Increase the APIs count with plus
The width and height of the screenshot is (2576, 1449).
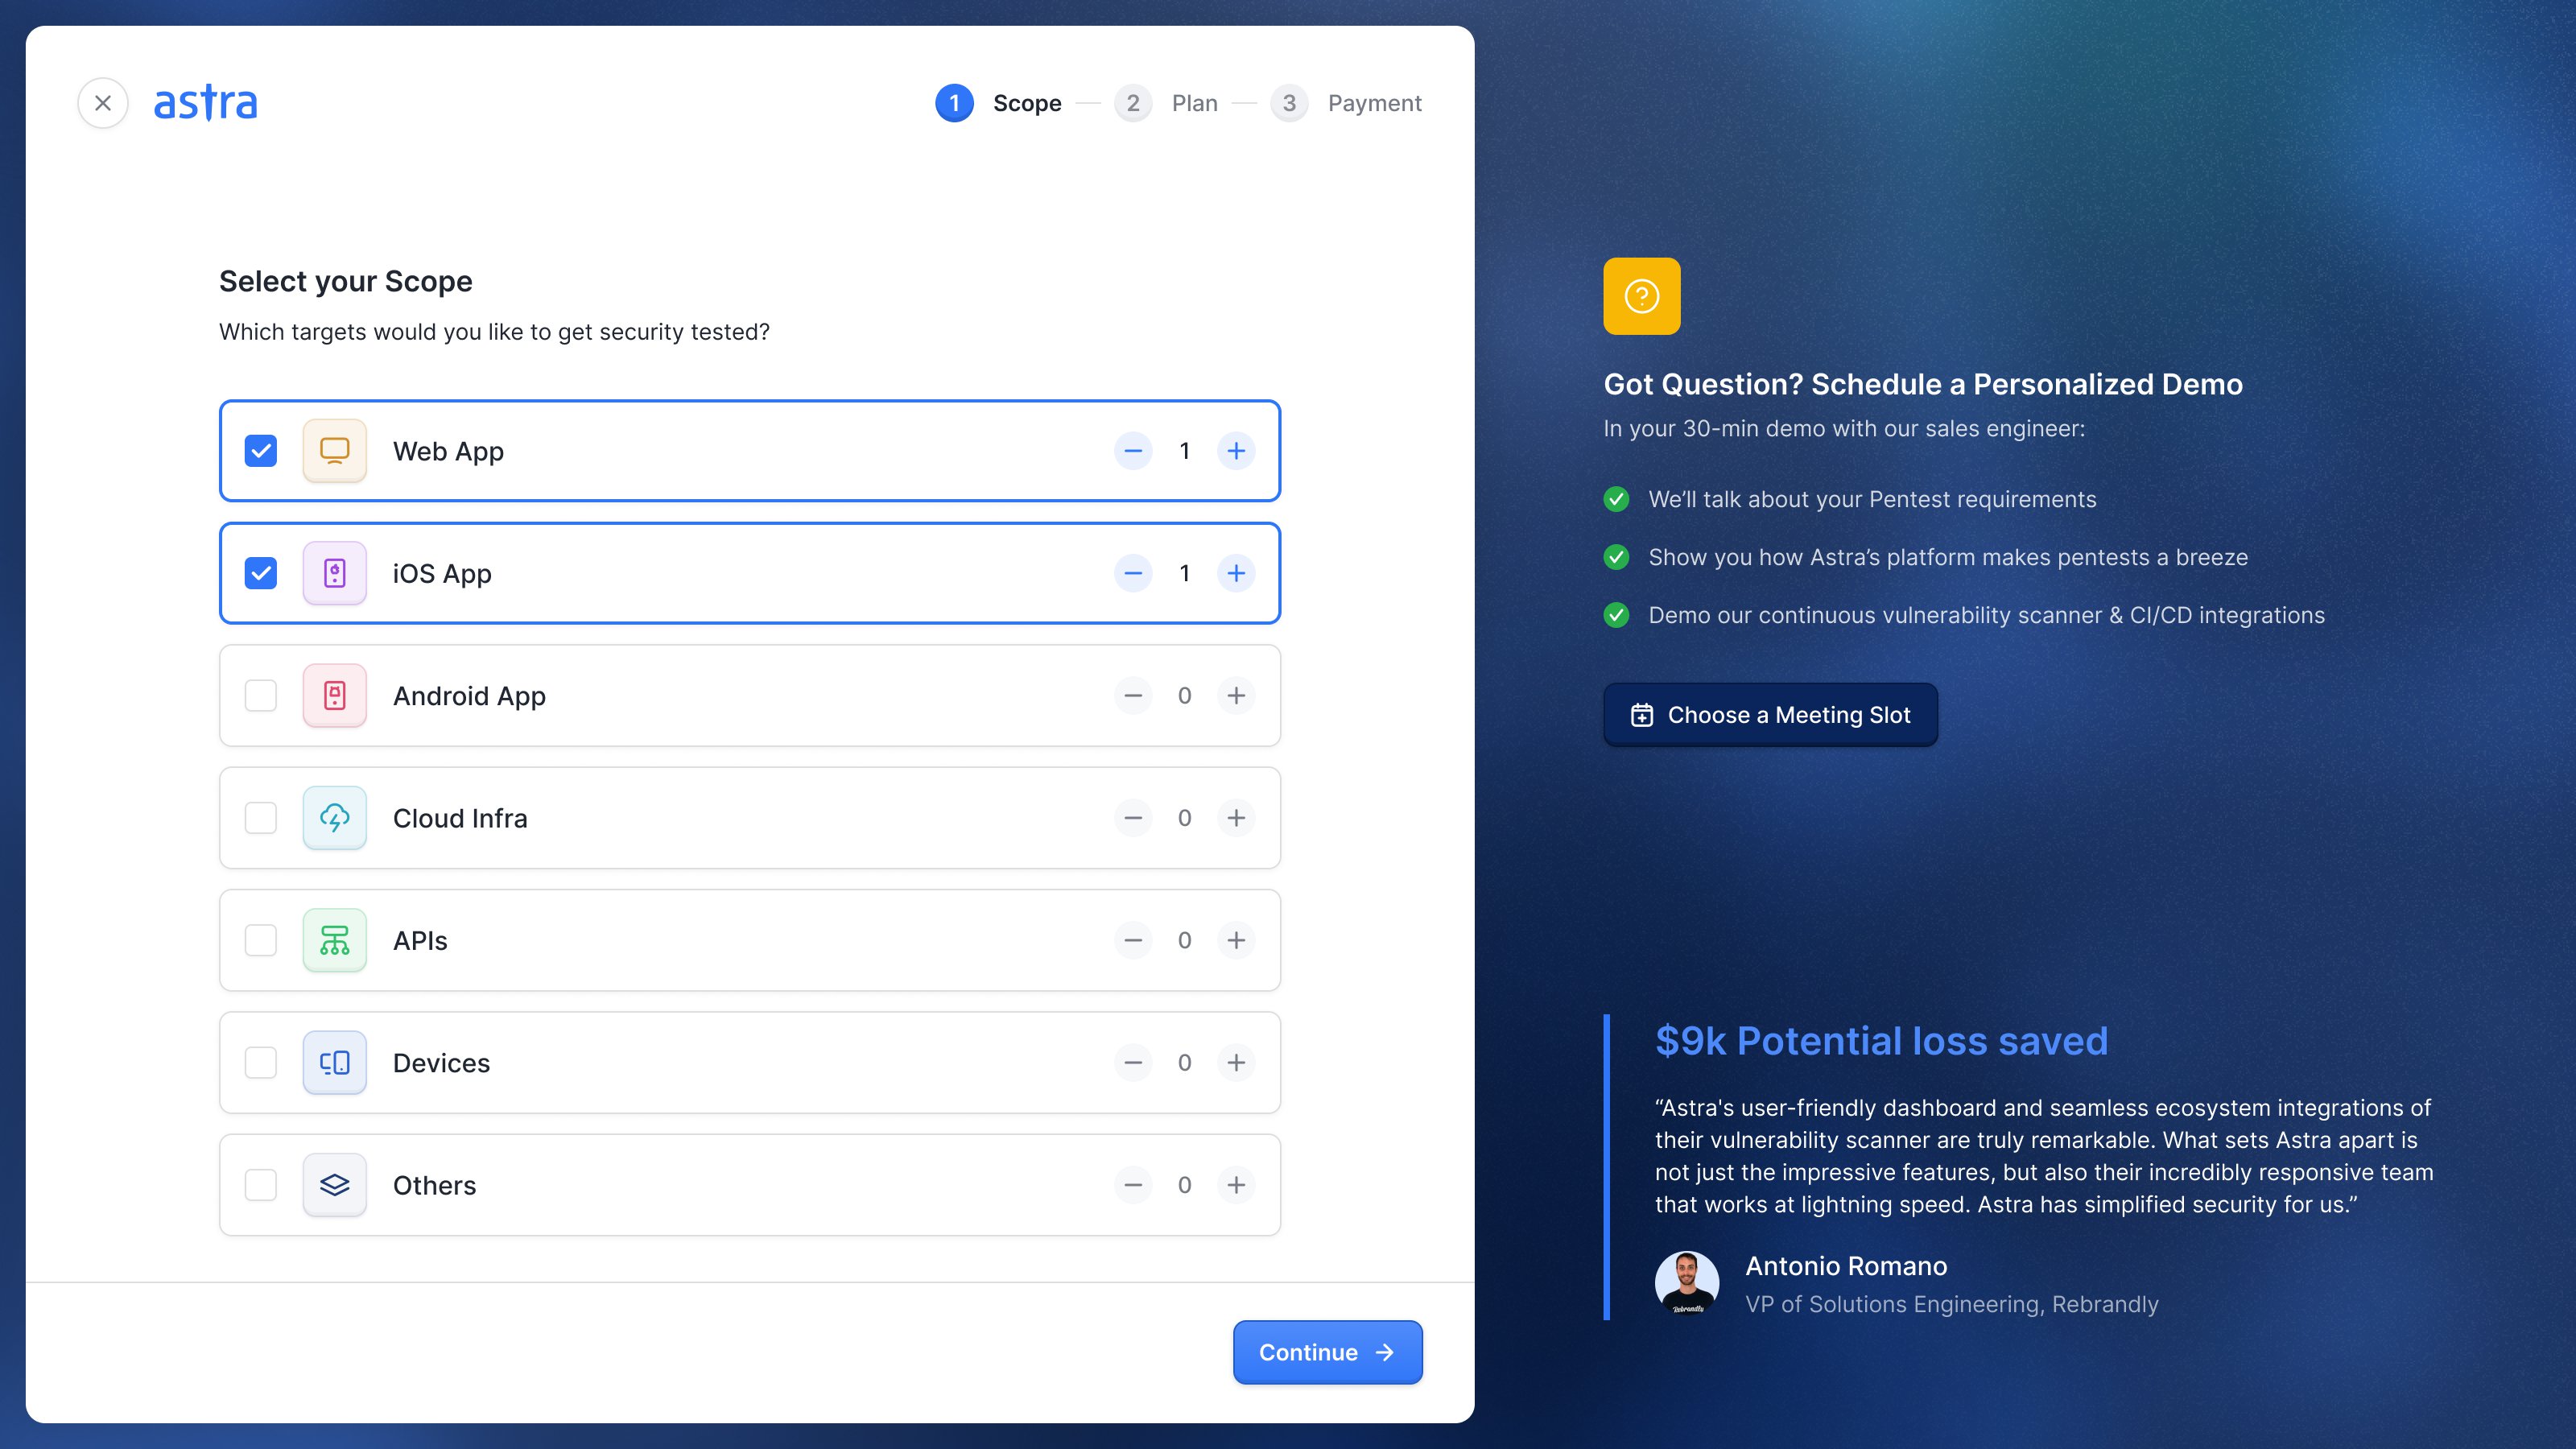click(x=1236, y=940)
